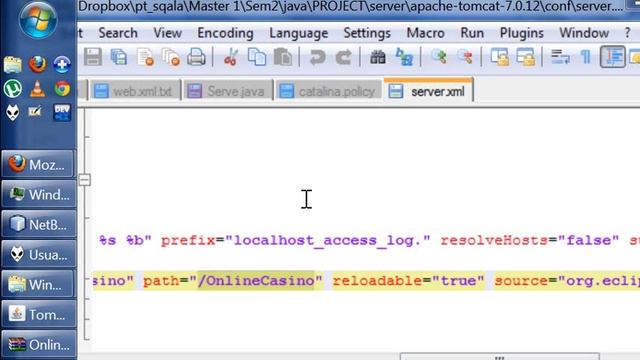Click the Close All documents icon

[171, 57]
